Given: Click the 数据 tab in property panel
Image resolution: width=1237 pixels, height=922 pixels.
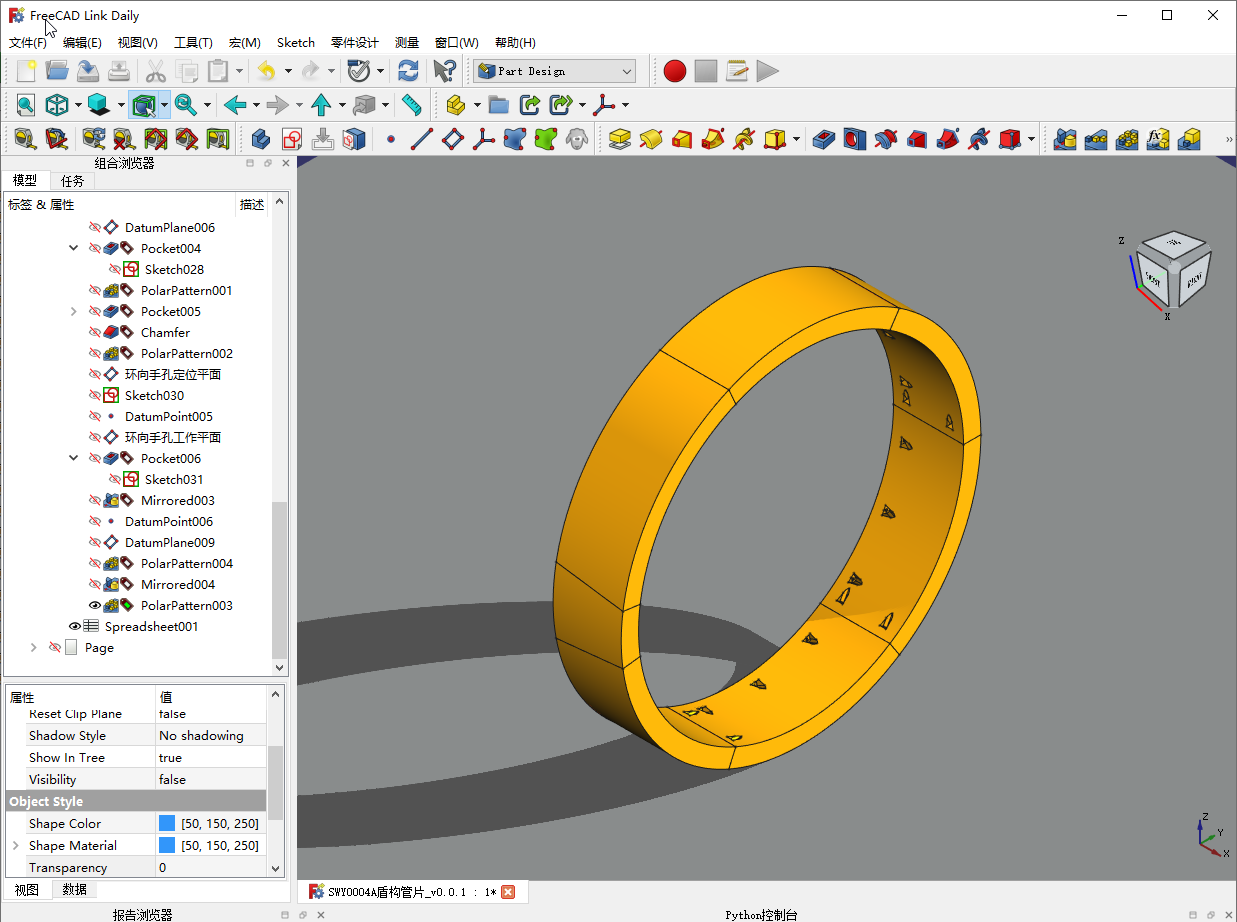Looking at the screenshot, I should point(74,890).
